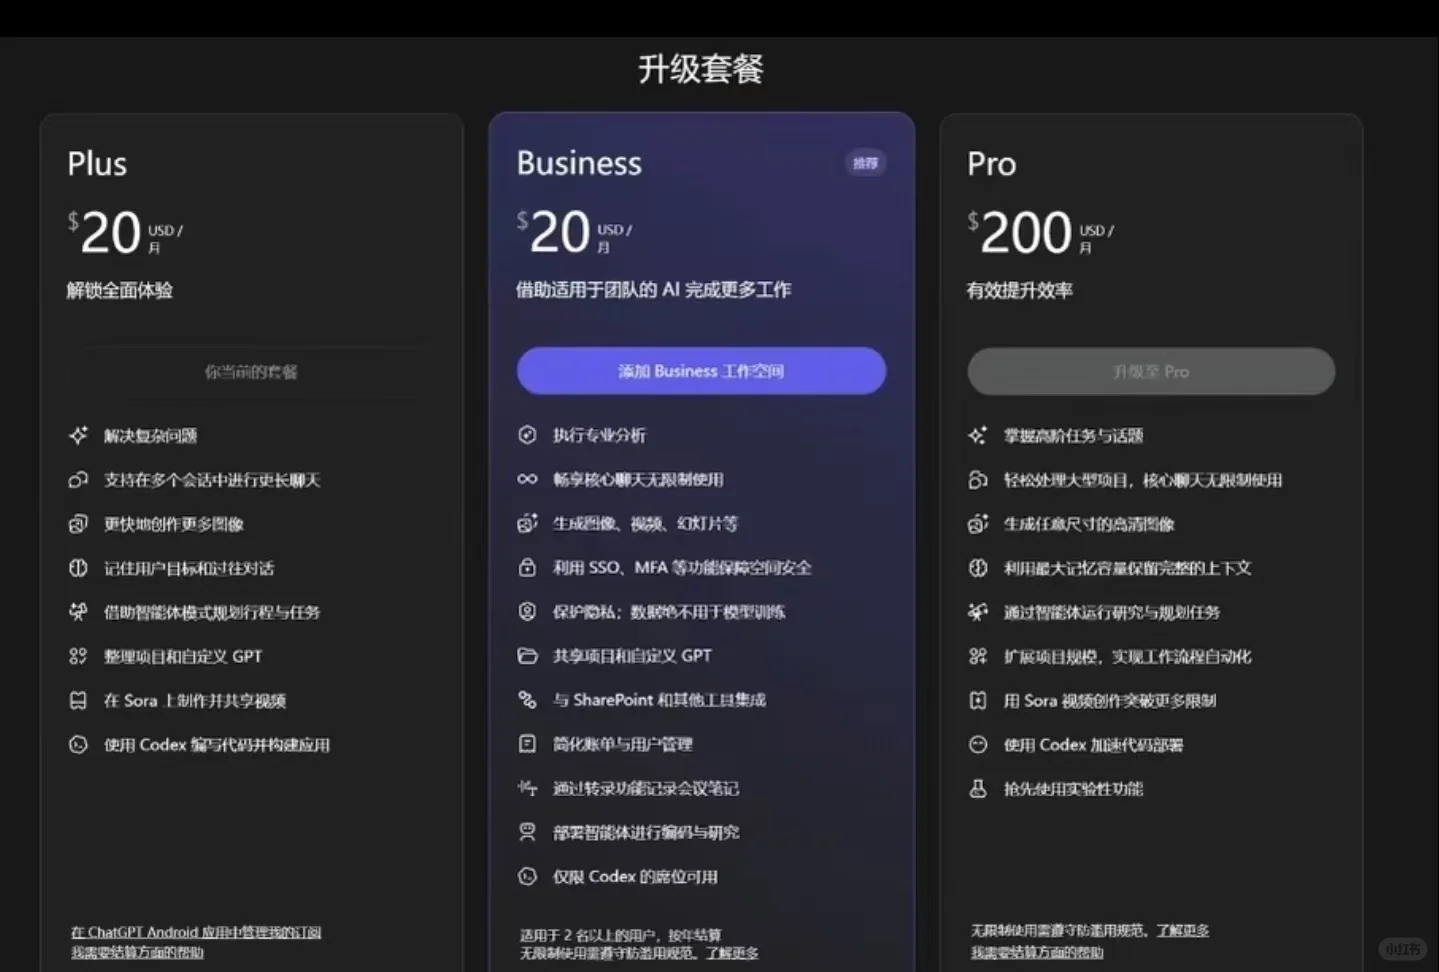Click the projects icon beside "扩展项目规模"

[978, 656]
